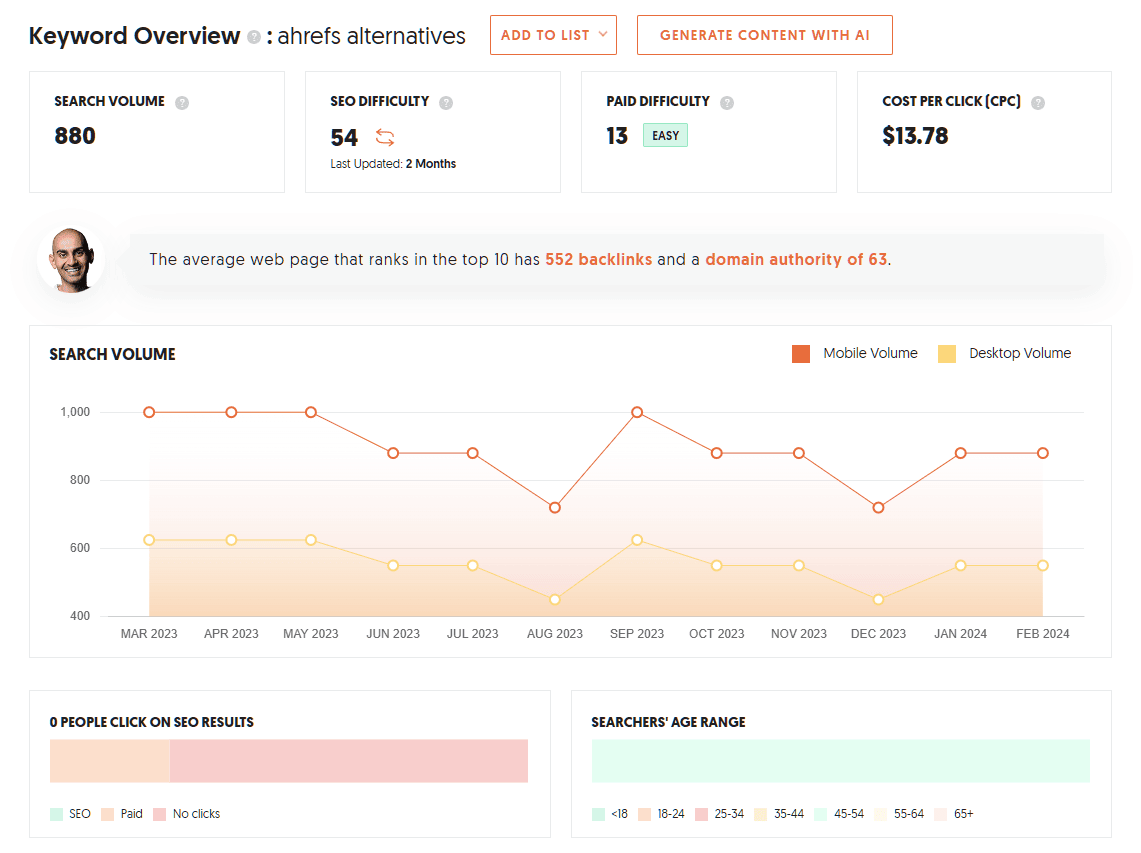The width and height of the screenshot is (1141, 853).
Task: Click the 55-64 age legend swatch
Action: [881, 814]
